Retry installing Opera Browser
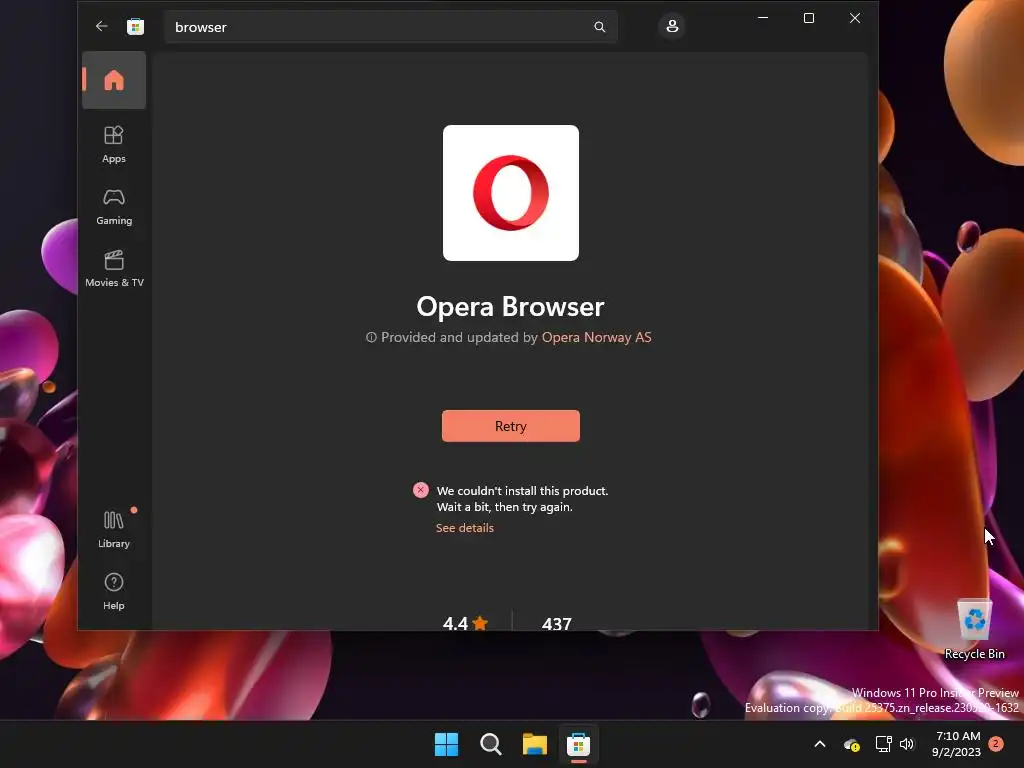This screenshot has height=768, width=1024. click(511, 426)
